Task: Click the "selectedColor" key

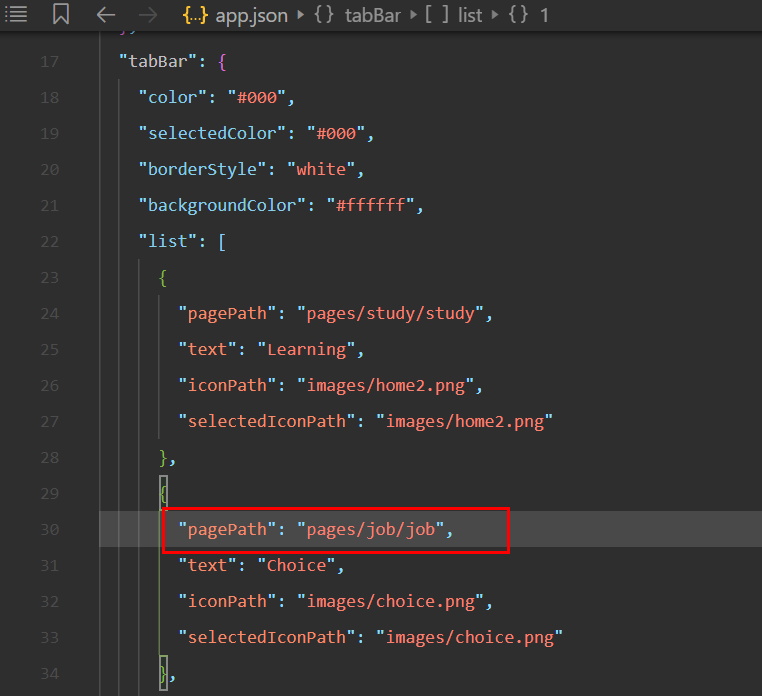Action: 212,134
